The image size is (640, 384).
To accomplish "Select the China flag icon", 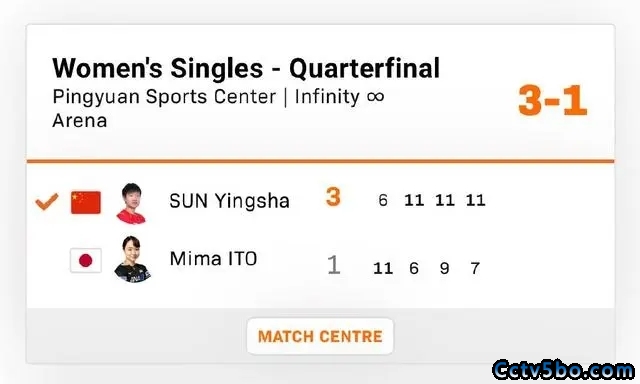I will 86,202.
